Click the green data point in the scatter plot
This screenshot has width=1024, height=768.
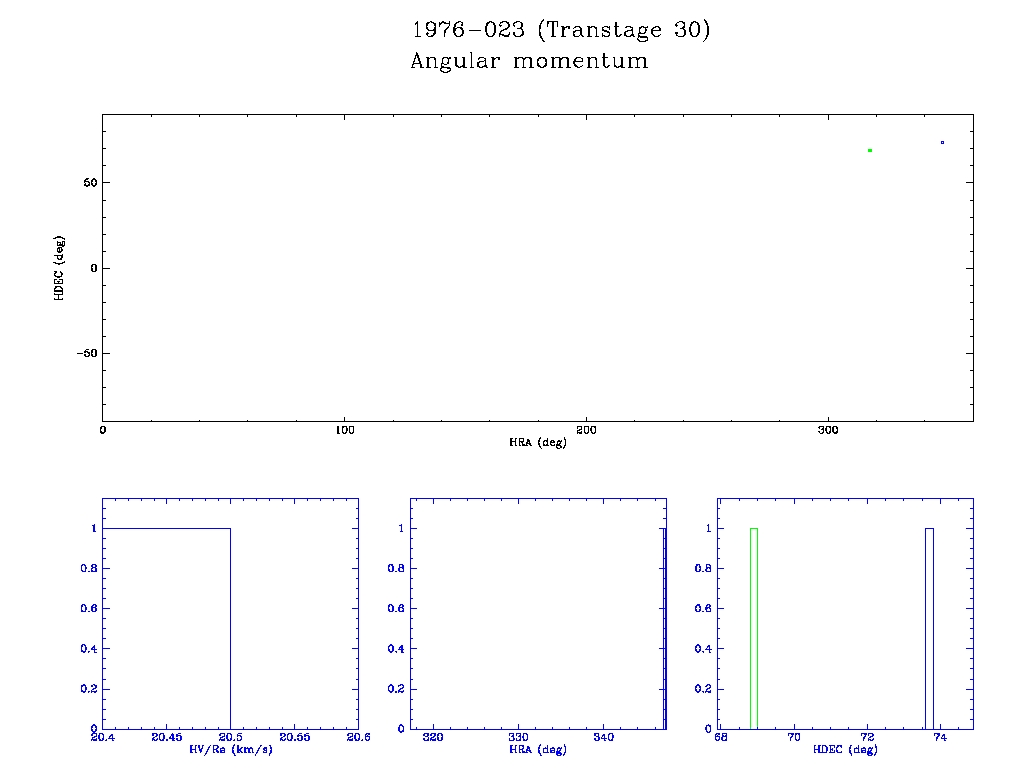(870, 150)
